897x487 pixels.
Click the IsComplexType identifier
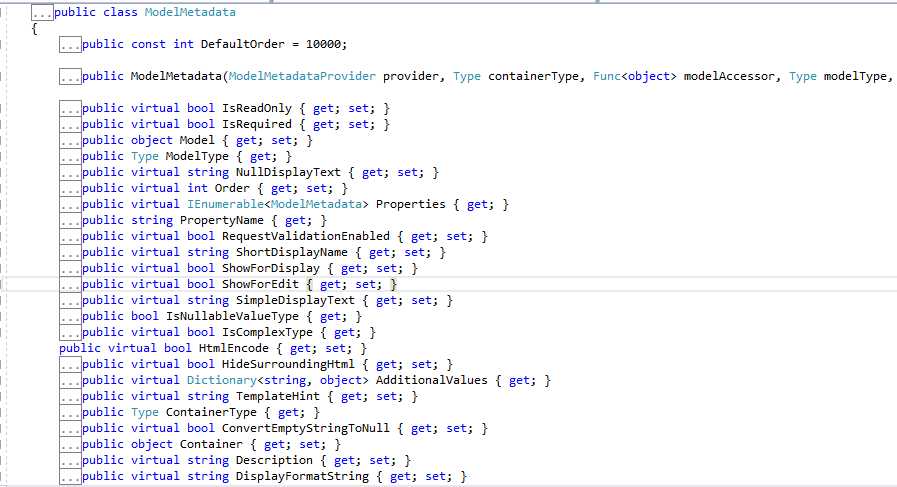click(267, 332)
